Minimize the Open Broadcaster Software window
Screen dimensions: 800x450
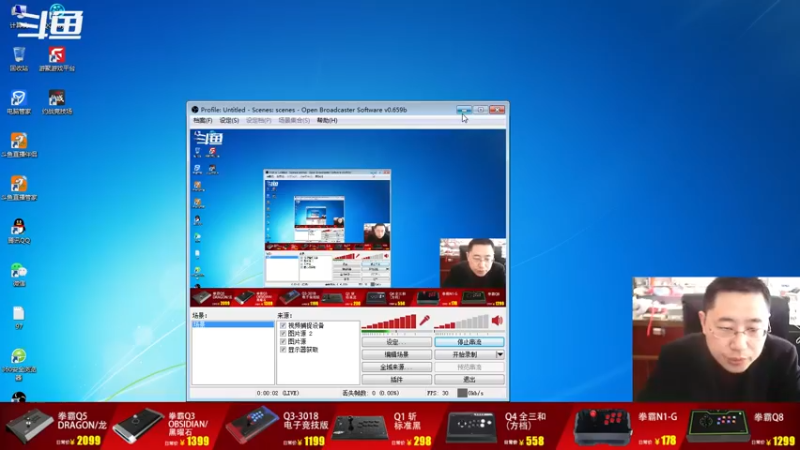pyautogui.click(x=464, y=110)
